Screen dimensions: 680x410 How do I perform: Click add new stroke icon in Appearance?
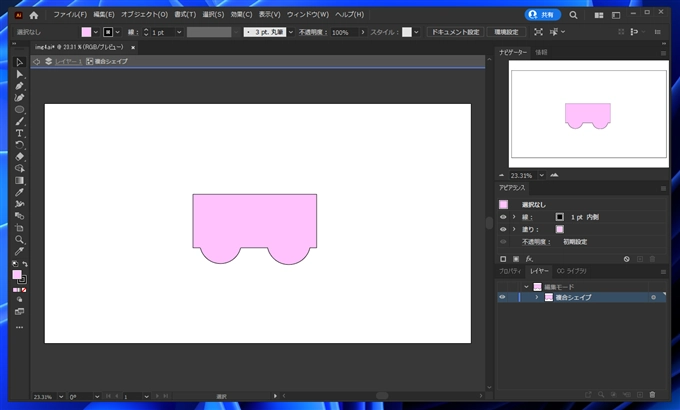click(503, 259)
